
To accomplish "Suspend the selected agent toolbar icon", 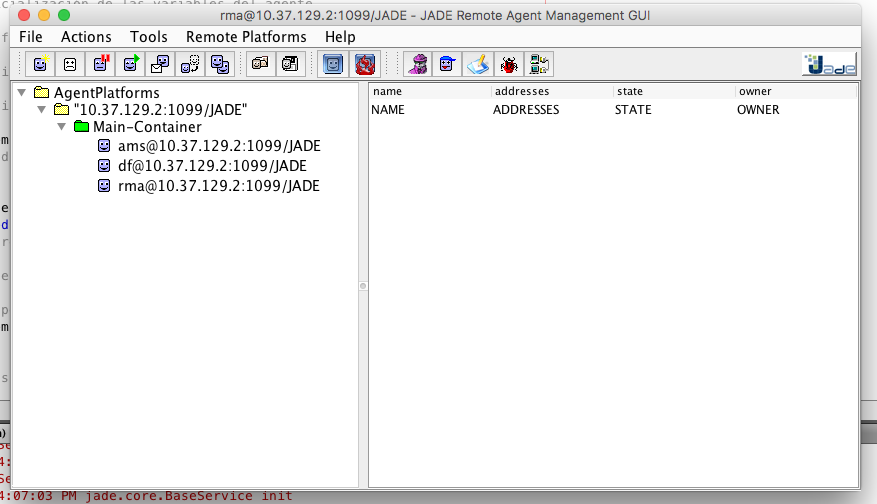I will click(100, 64).
